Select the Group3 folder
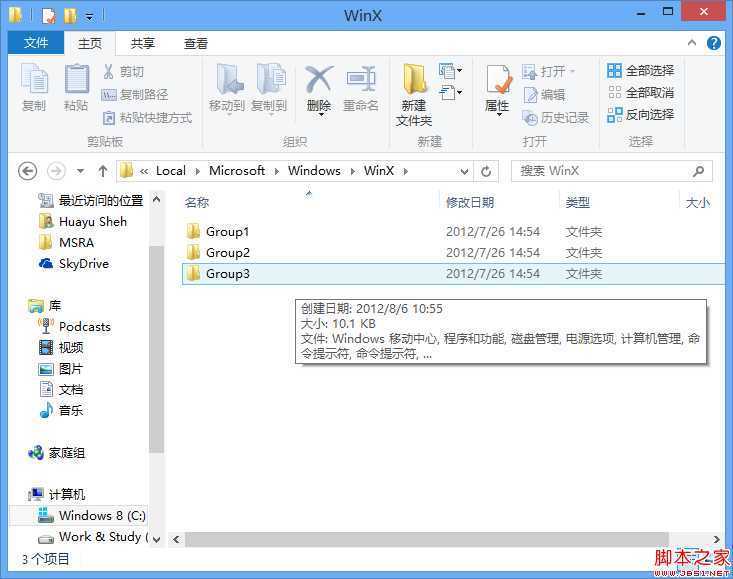The width and height of the screenshot is (733, 579). [x=453, y=273]
